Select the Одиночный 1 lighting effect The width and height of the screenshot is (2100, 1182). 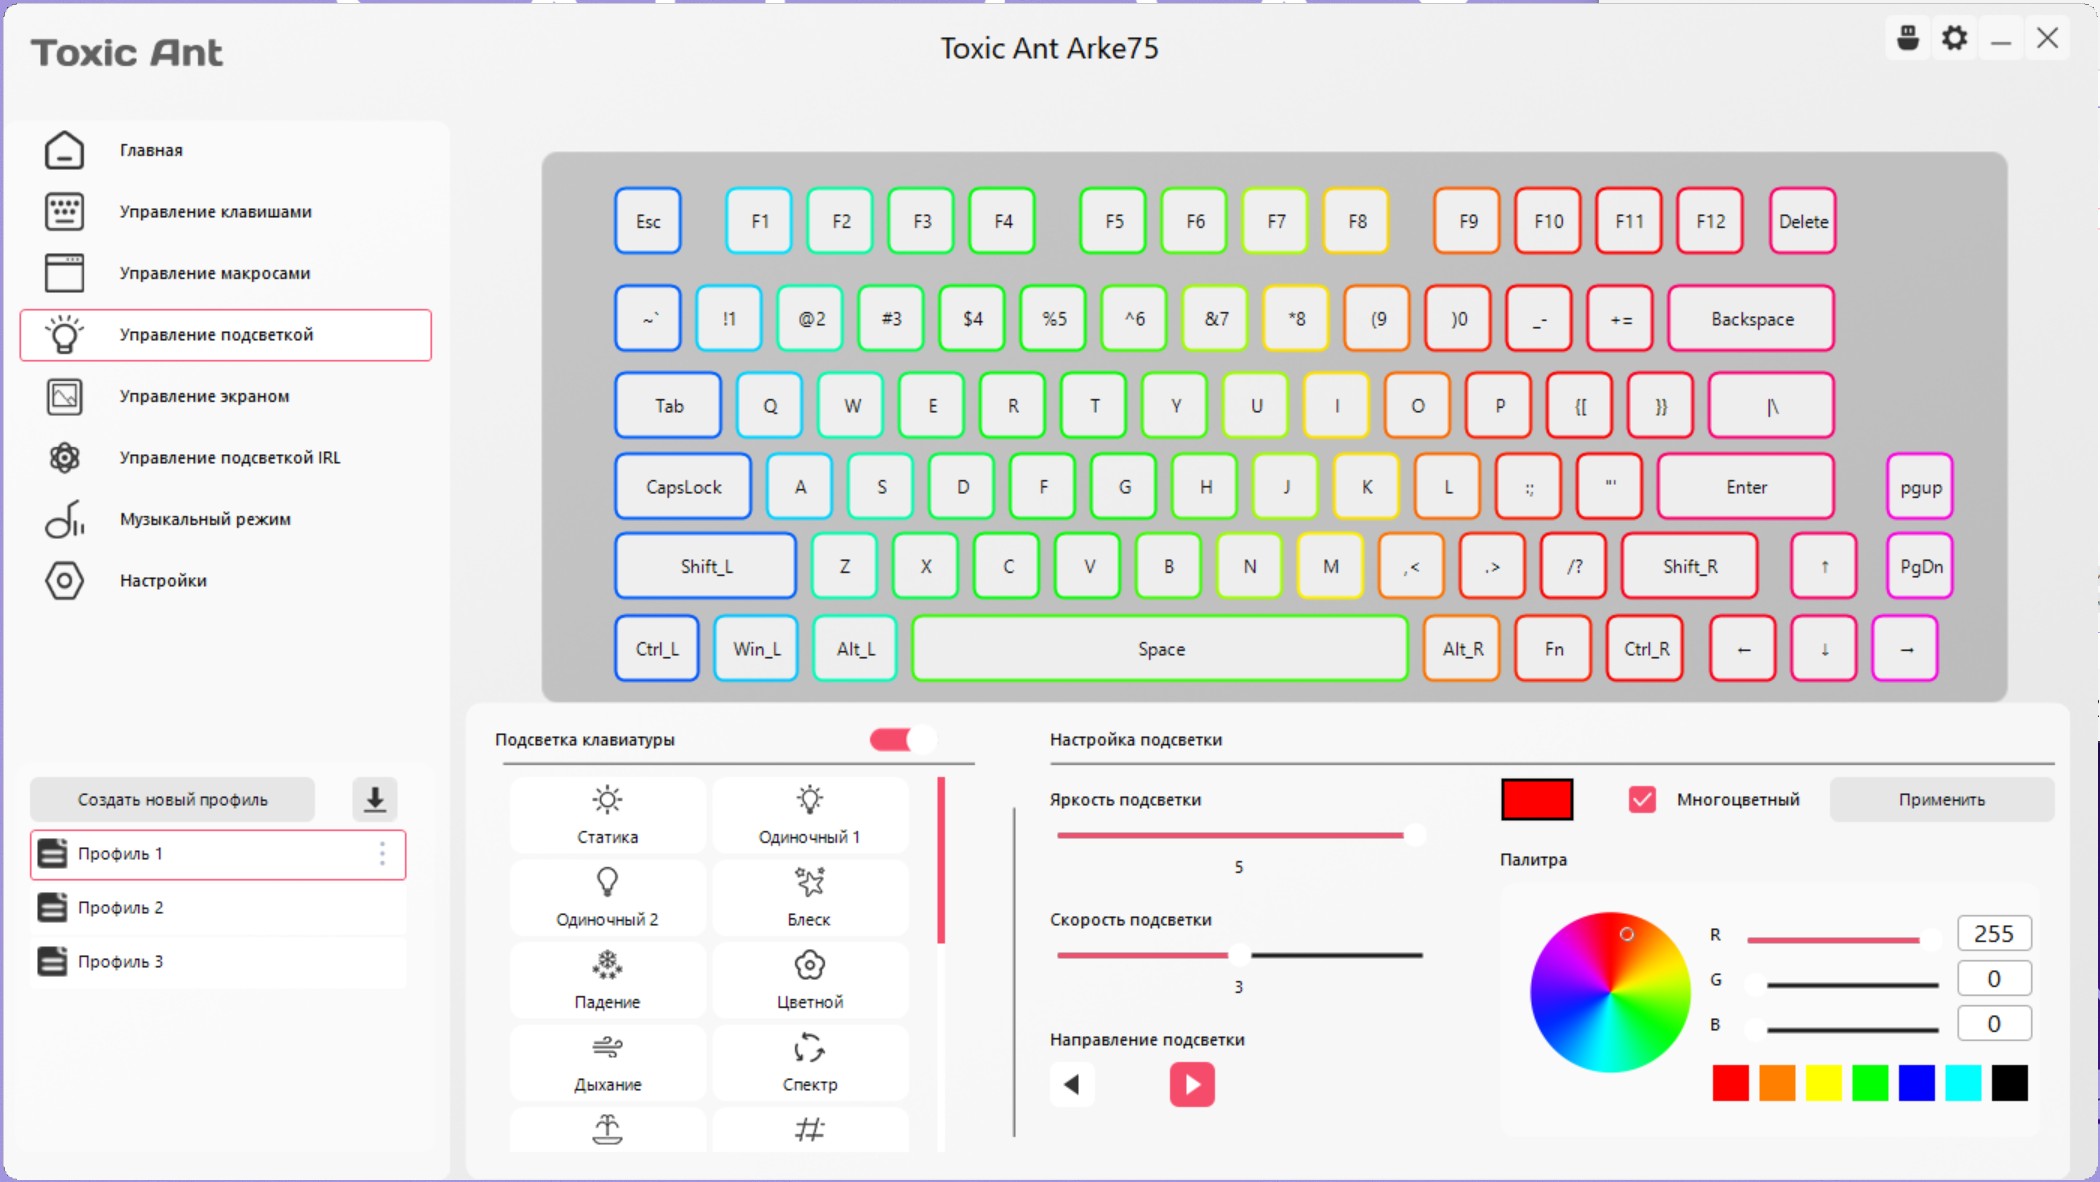[810, 816]
